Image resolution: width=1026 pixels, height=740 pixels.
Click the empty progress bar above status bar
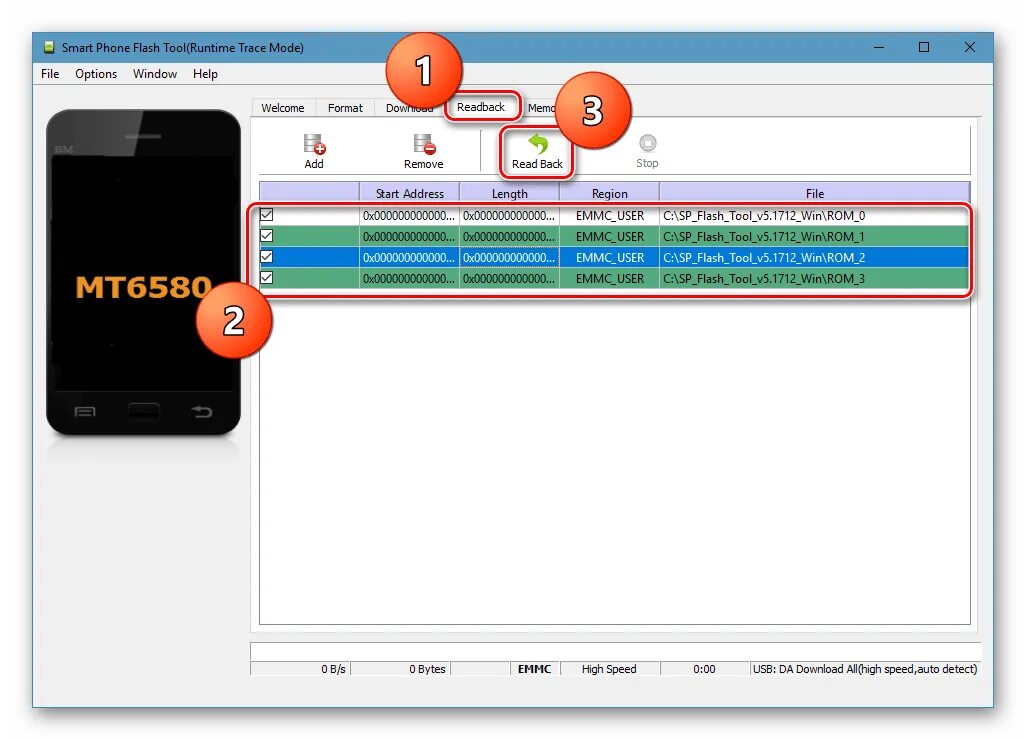(x=615, y=651)
